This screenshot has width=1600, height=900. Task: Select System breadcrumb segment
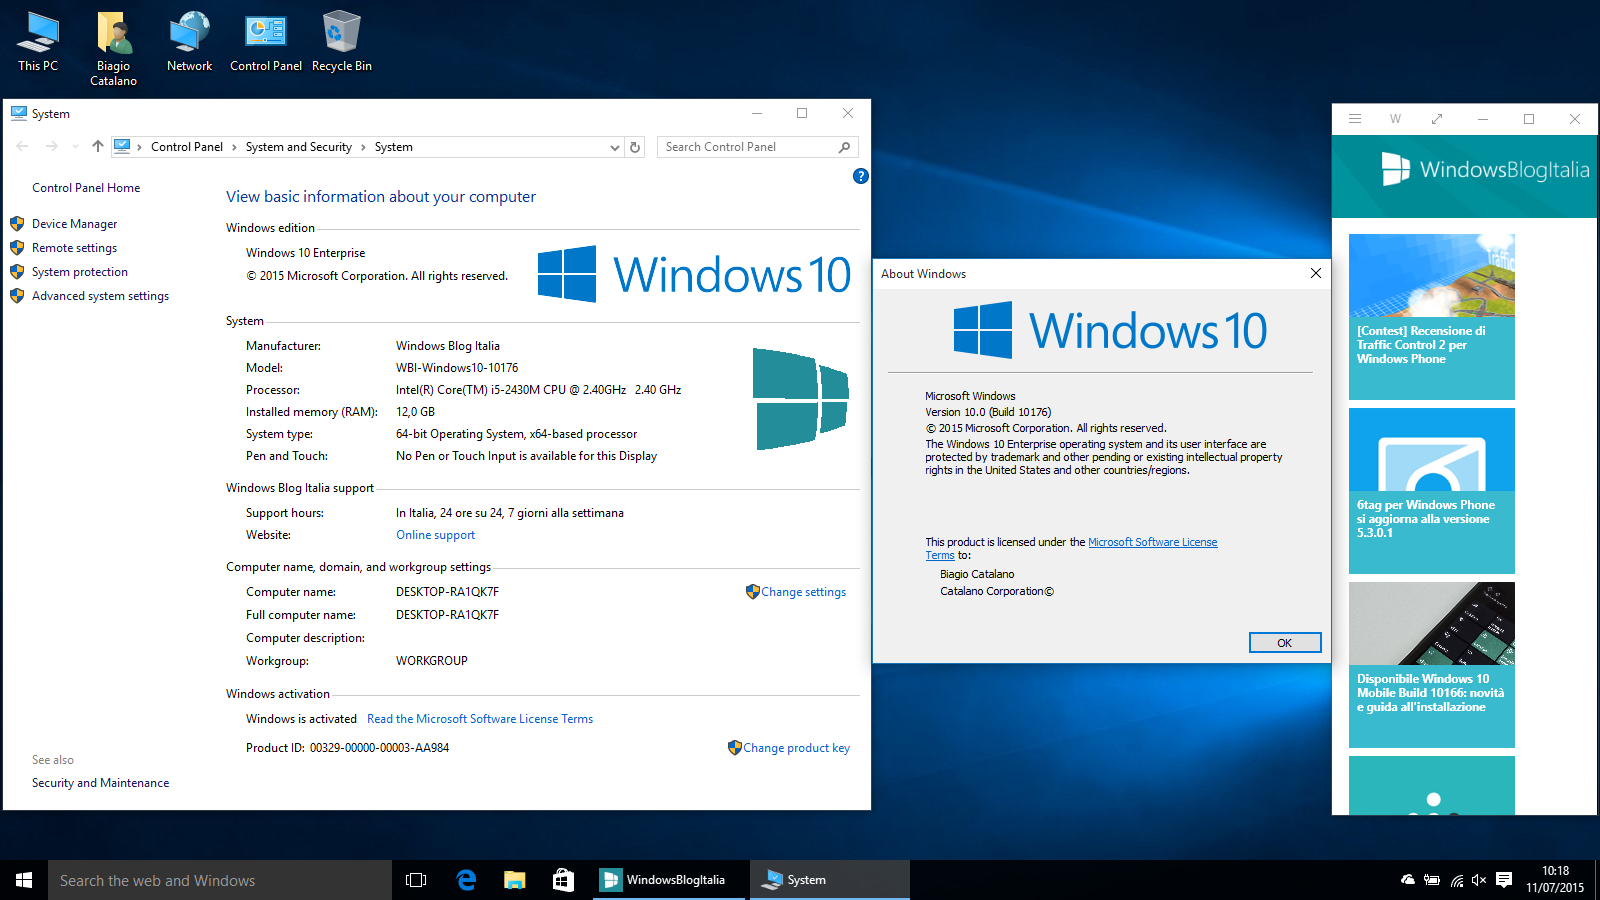click(393, 147)
